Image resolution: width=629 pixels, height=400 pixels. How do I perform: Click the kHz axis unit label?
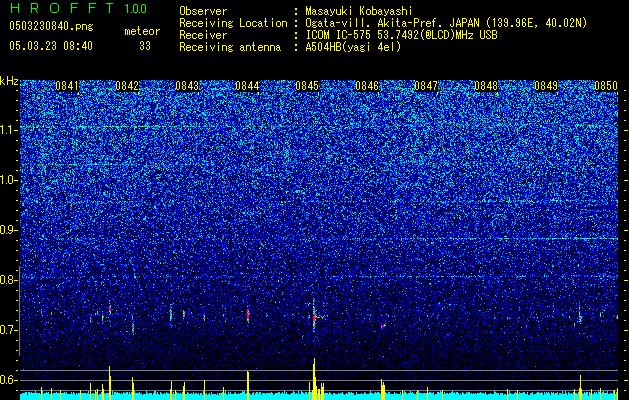[9, 81]
